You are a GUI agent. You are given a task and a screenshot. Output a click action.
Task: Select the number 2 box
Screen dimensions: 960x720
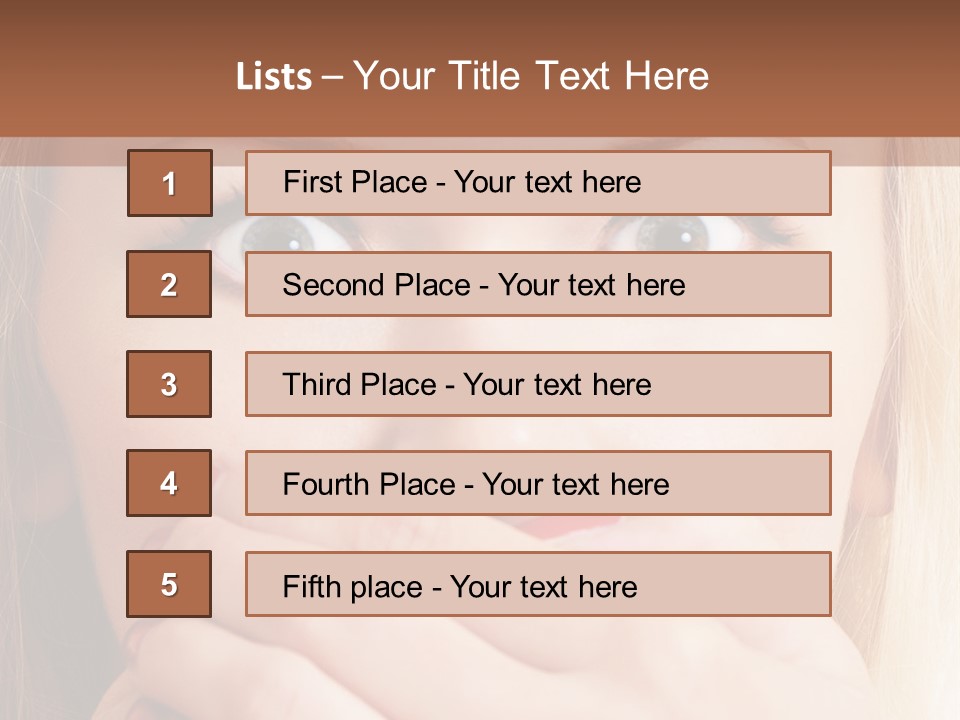pyautogui.click(x=169, y=284)
